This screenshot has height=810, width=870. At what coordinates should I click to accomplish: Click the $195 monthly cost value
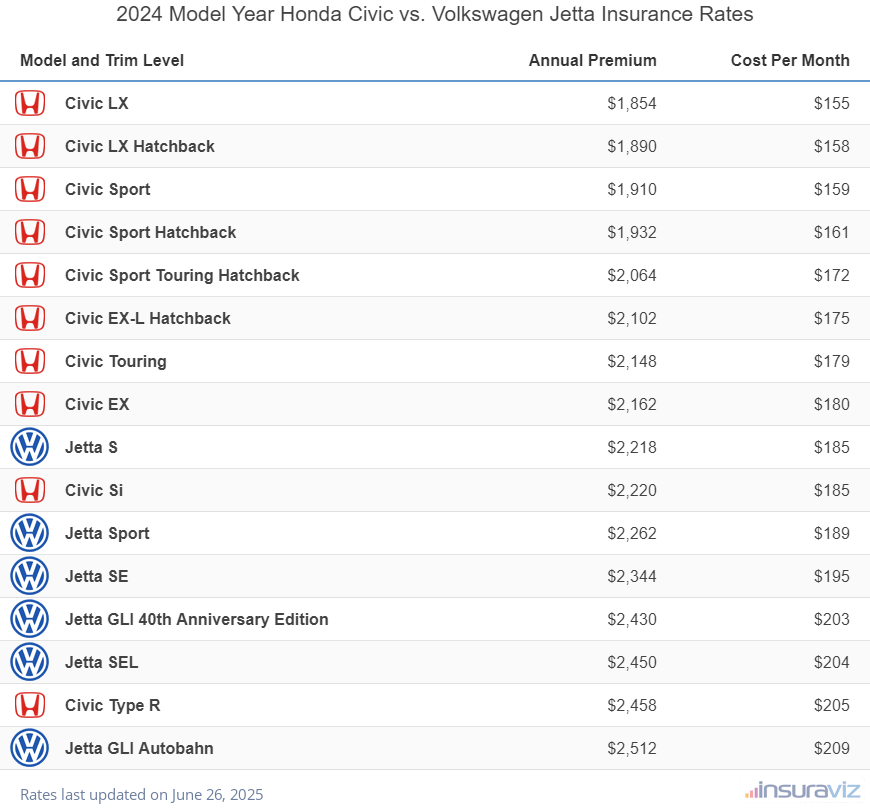point(832,576)
